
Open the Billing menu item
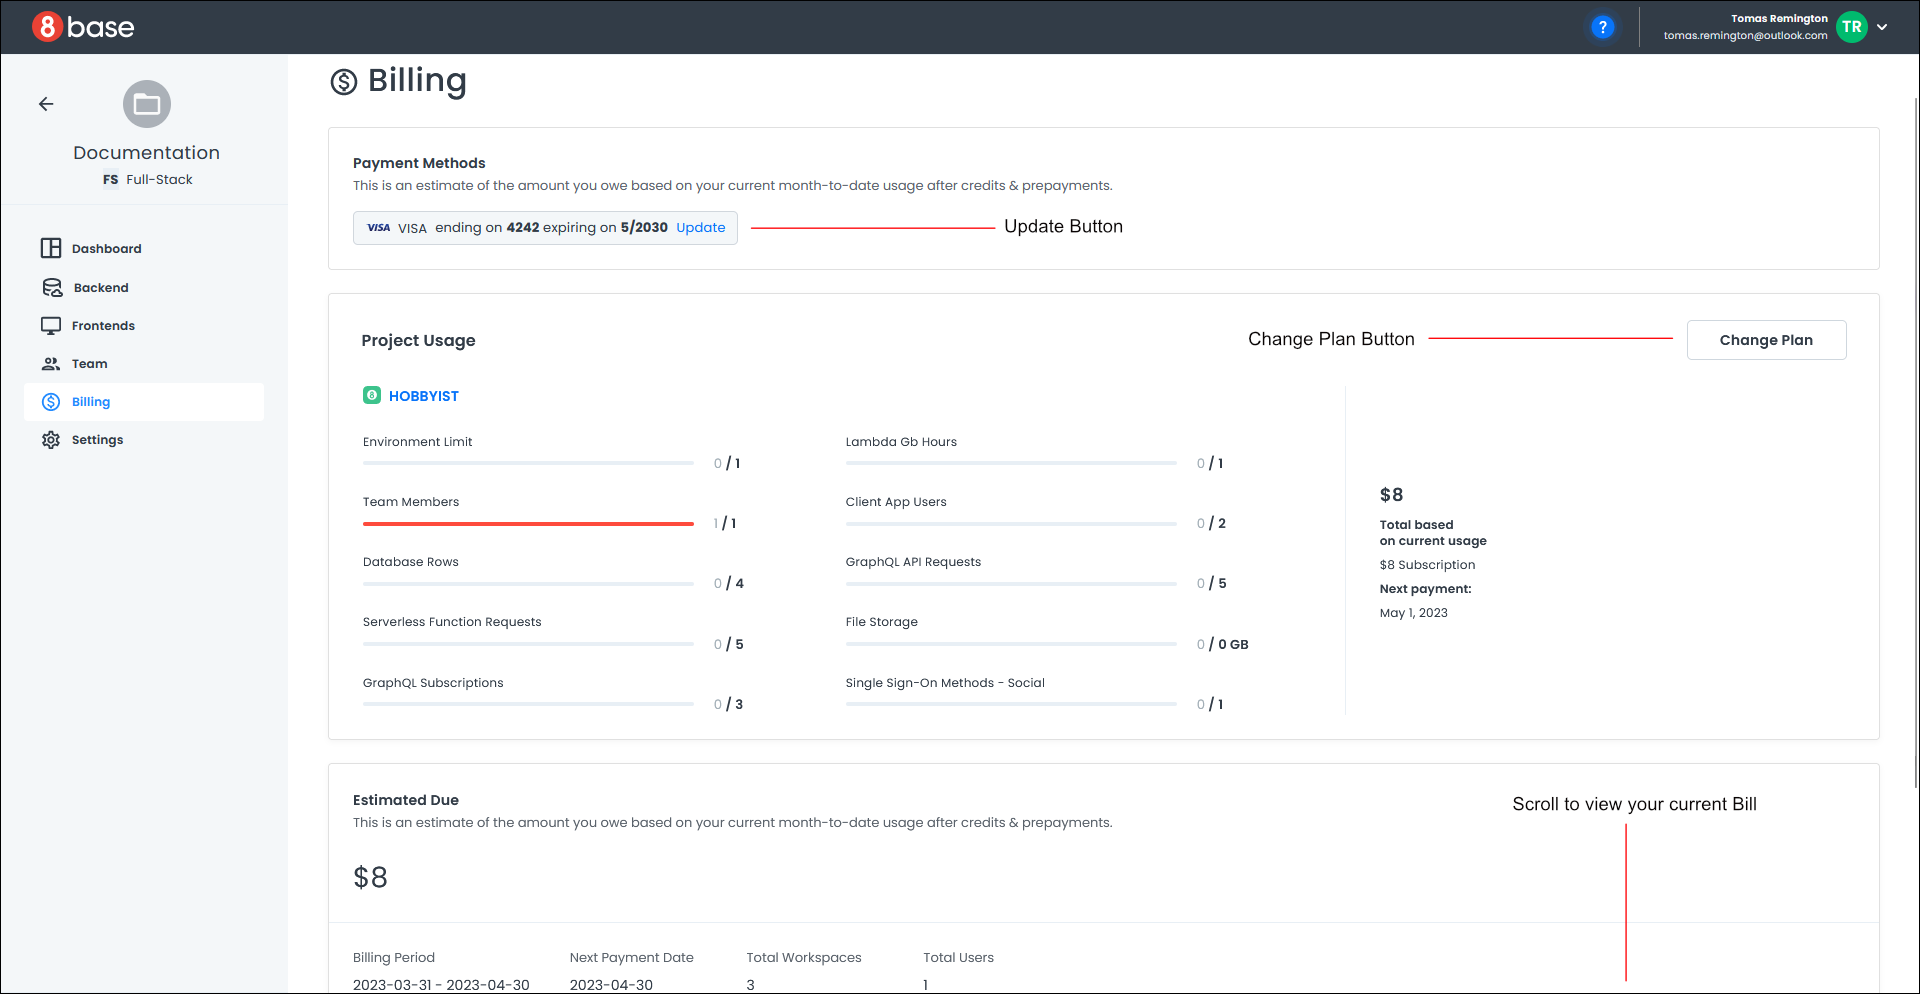tap(91, 402)
